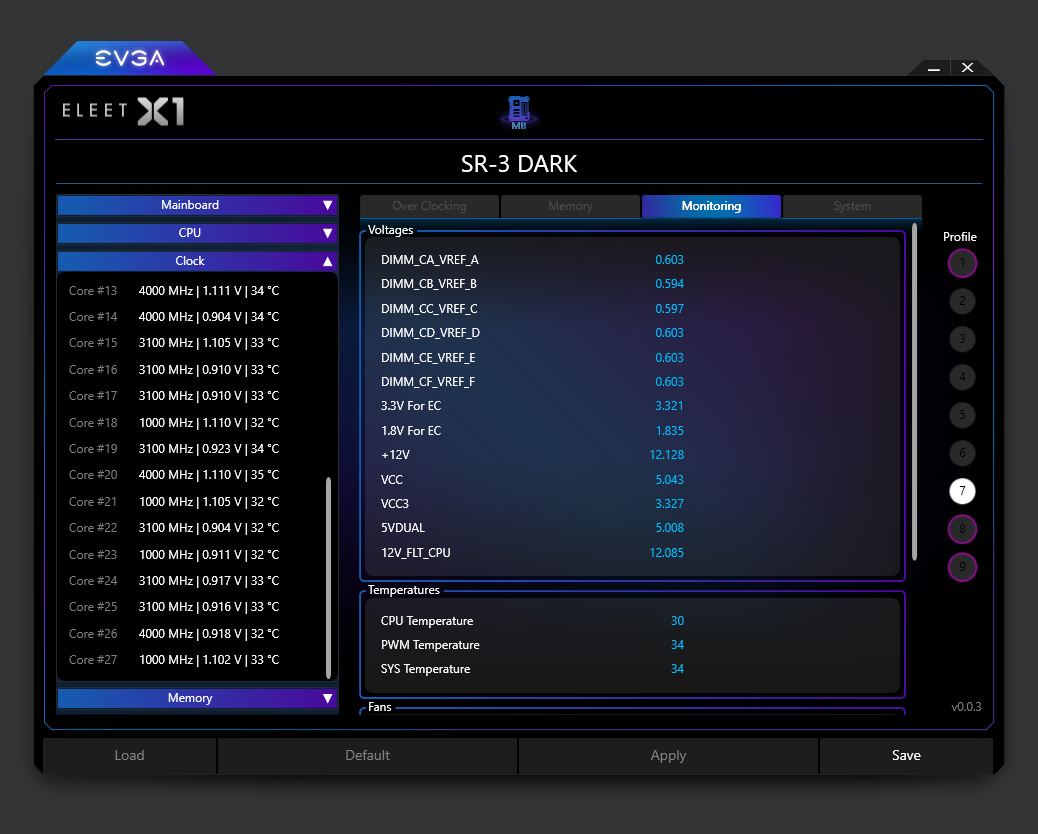
Task: Select profile 5
Action: click(962, 415)
